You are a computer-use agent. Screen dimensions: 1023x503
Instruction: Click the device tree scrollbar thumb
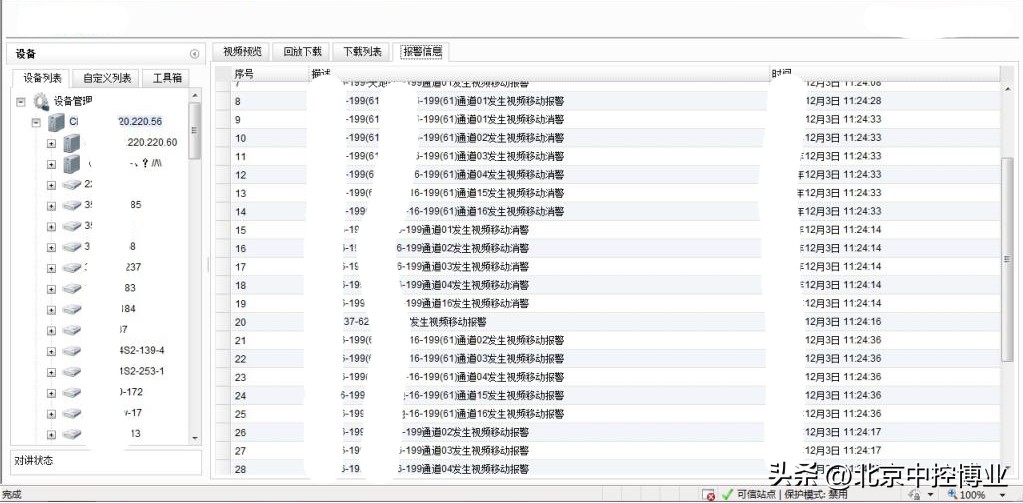click(x=194, y=130)
